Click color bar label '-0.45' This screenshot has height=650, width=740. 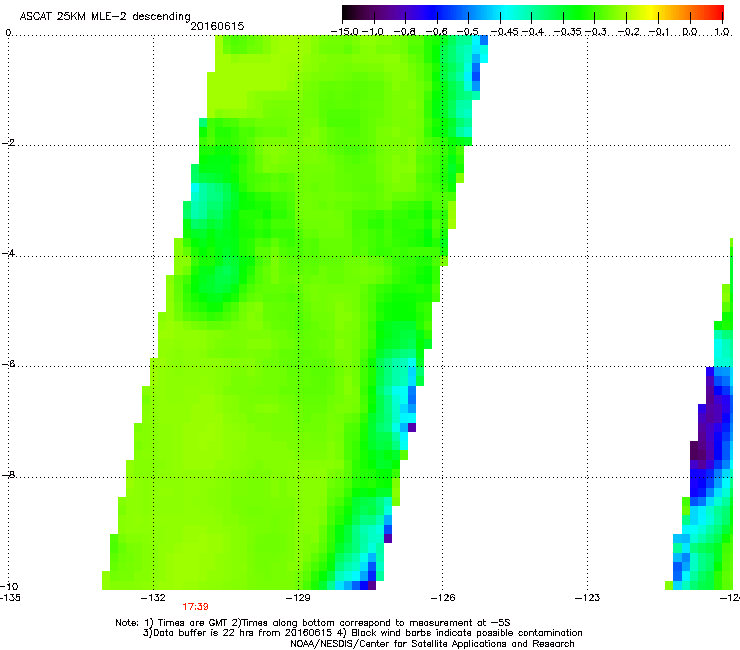[504, 32]
